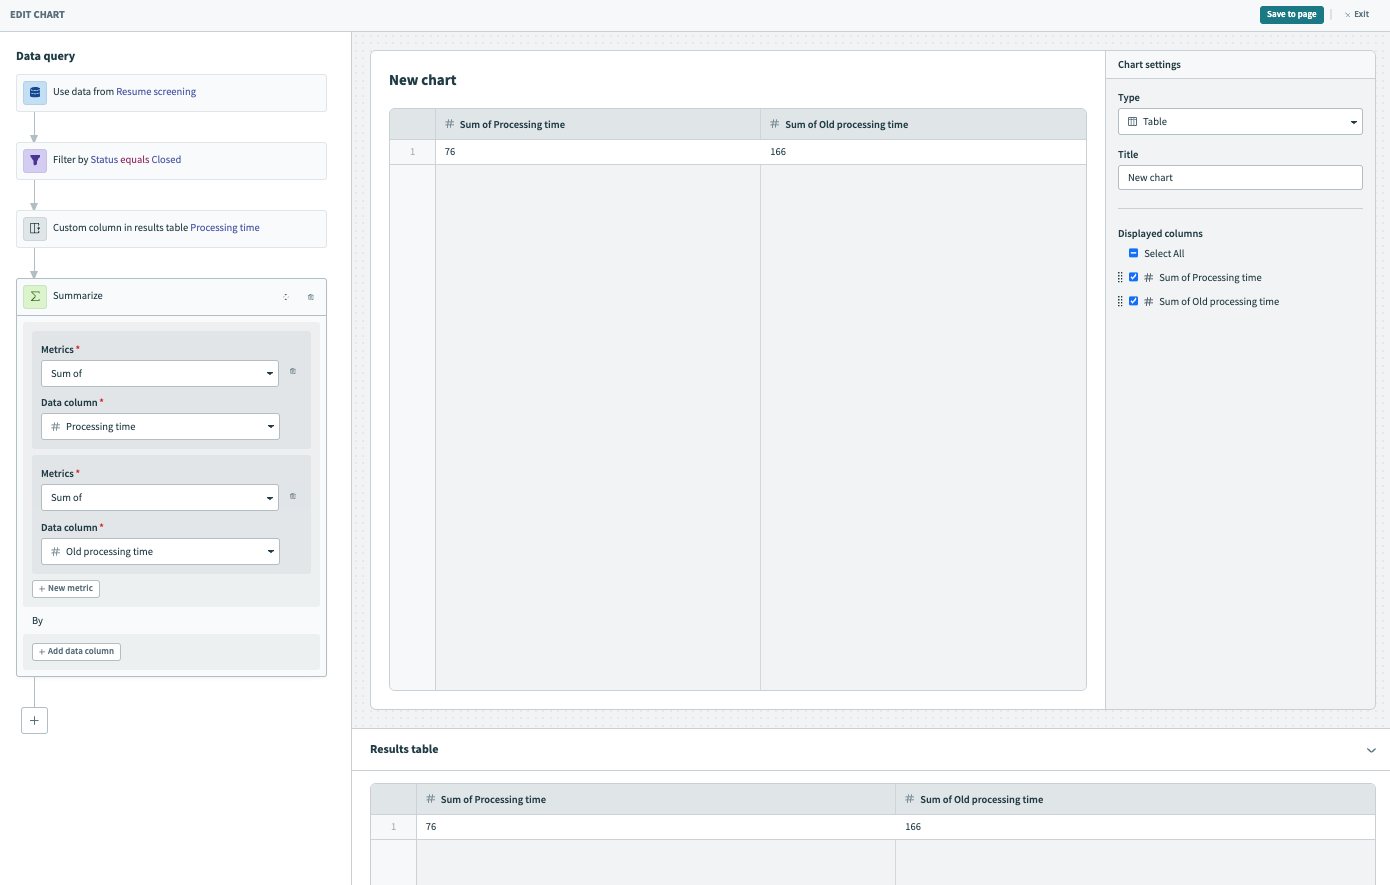Click the New metric button
The image size is (1390, 885).
(x=66, y=589)
